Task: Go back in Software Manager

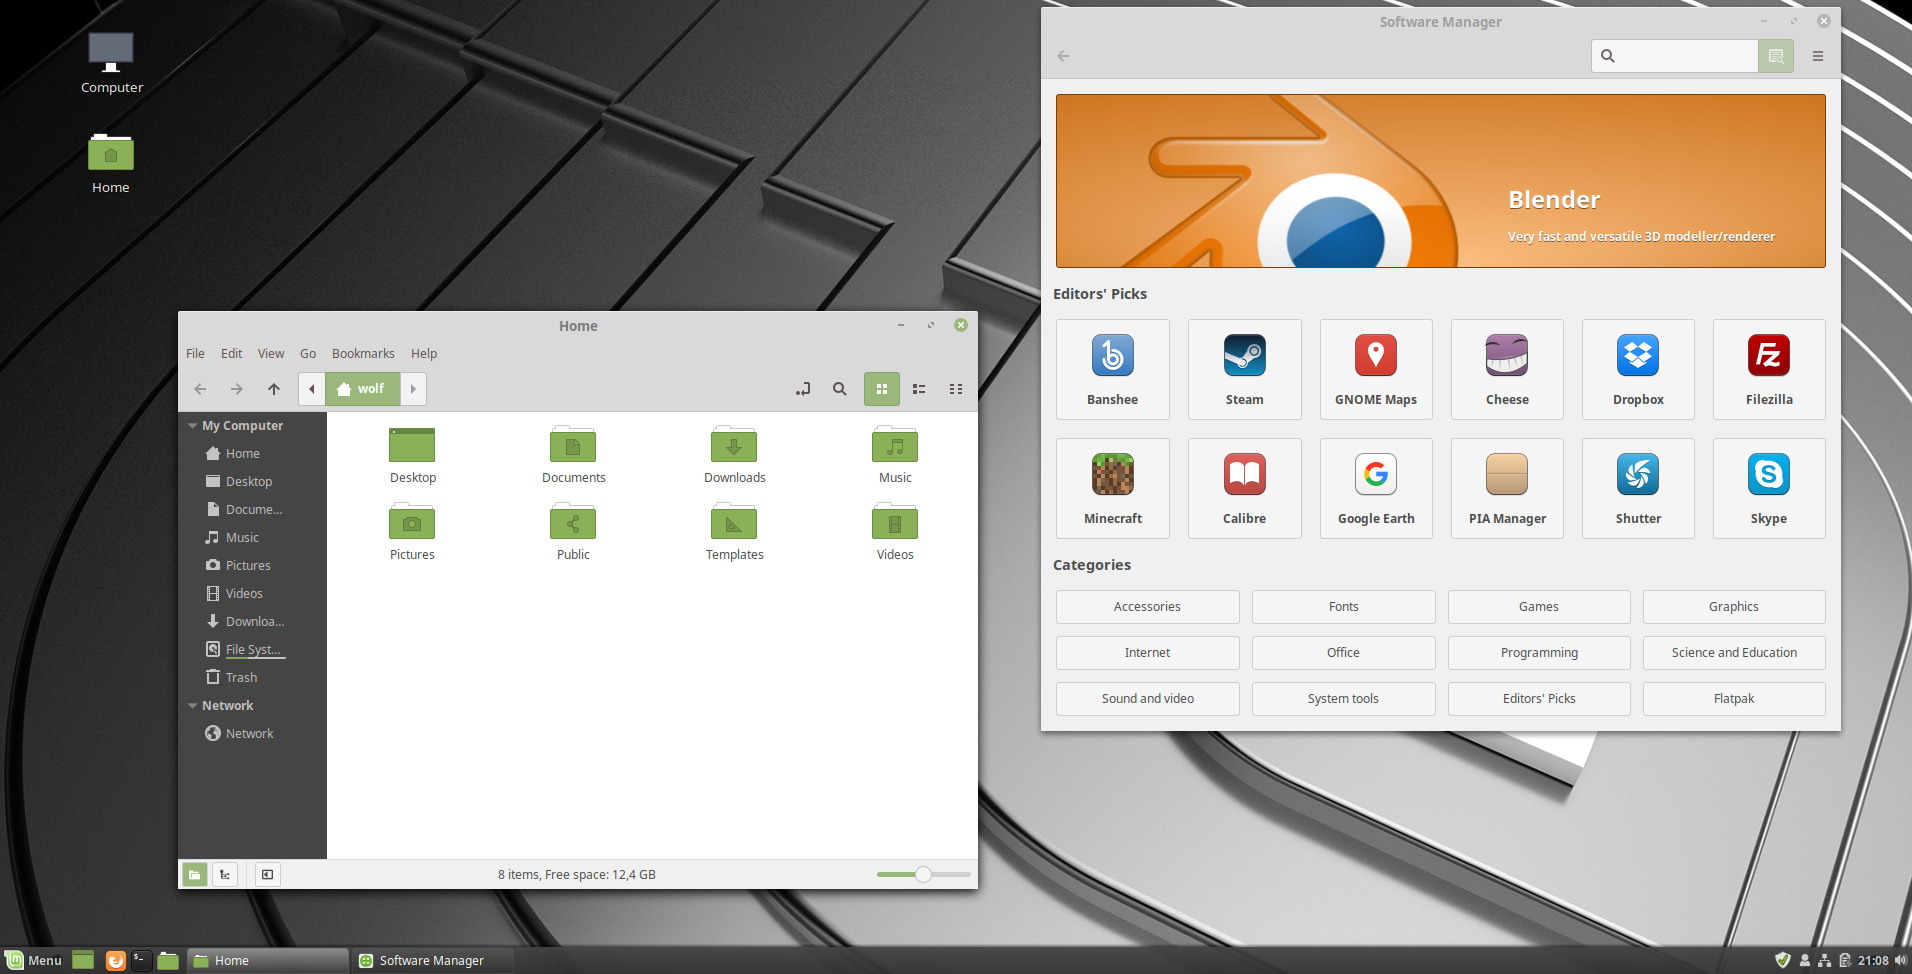Action: pyautogui.click(x=1063, y=56)
